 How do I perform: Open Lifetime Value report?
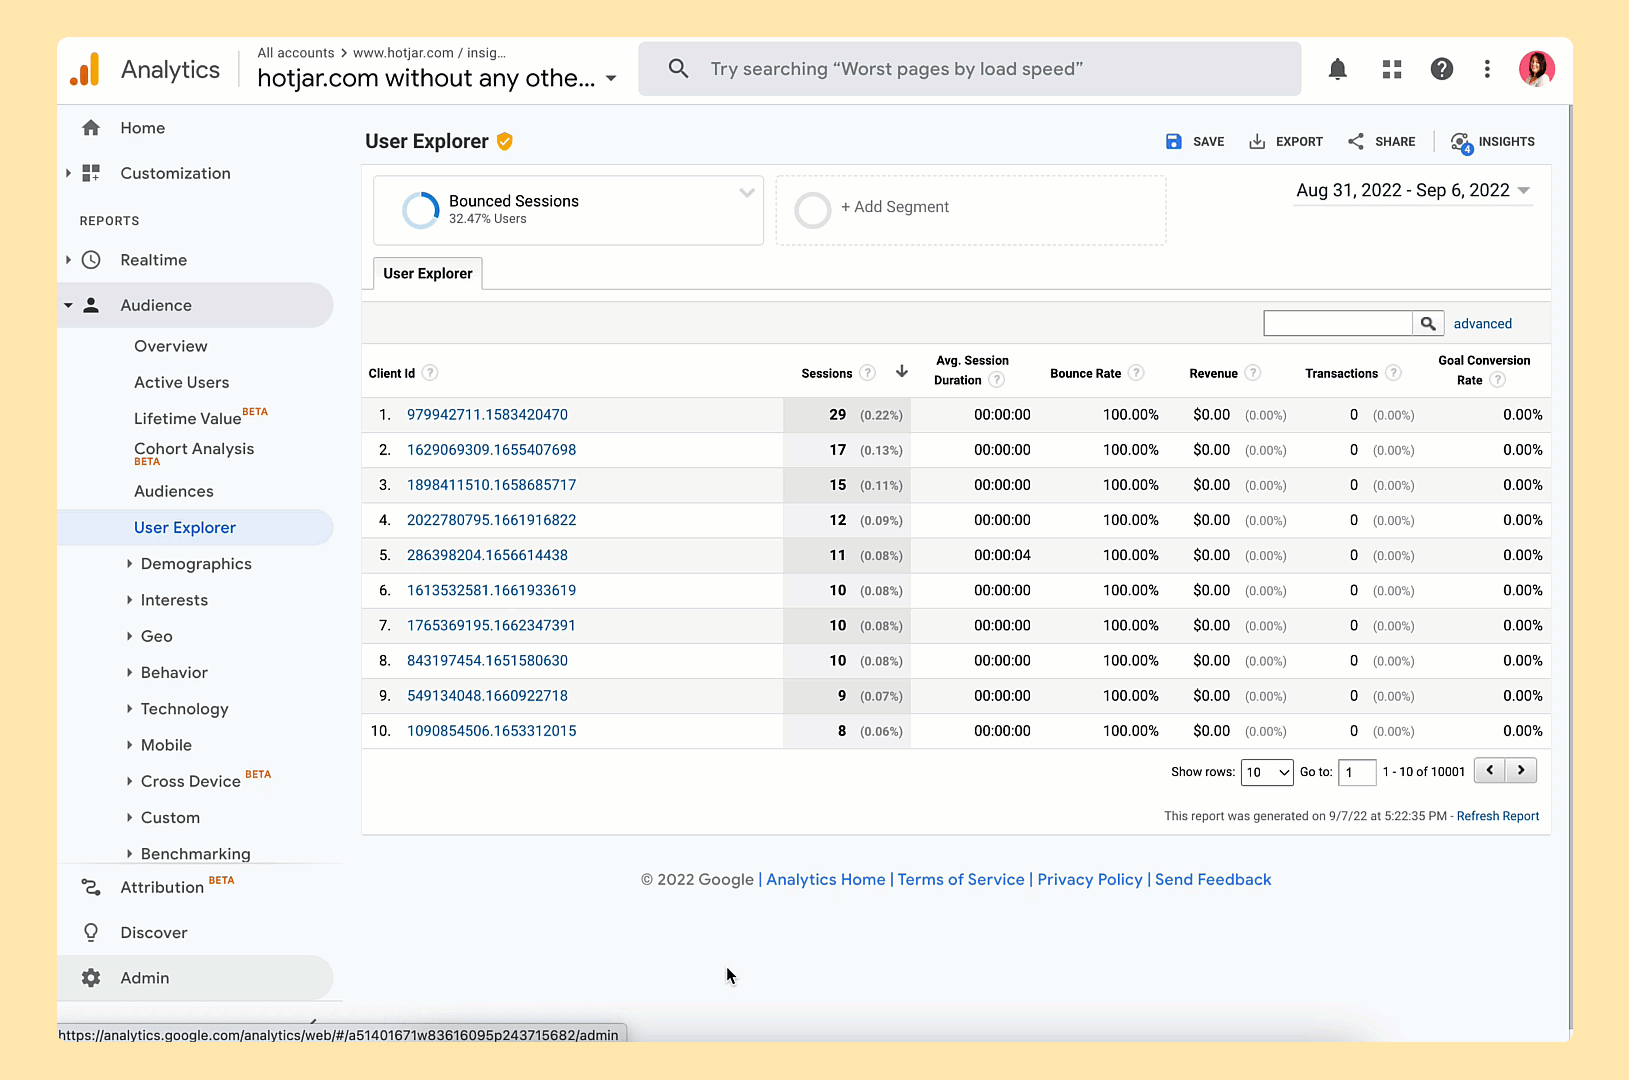[x=188, y=418]
